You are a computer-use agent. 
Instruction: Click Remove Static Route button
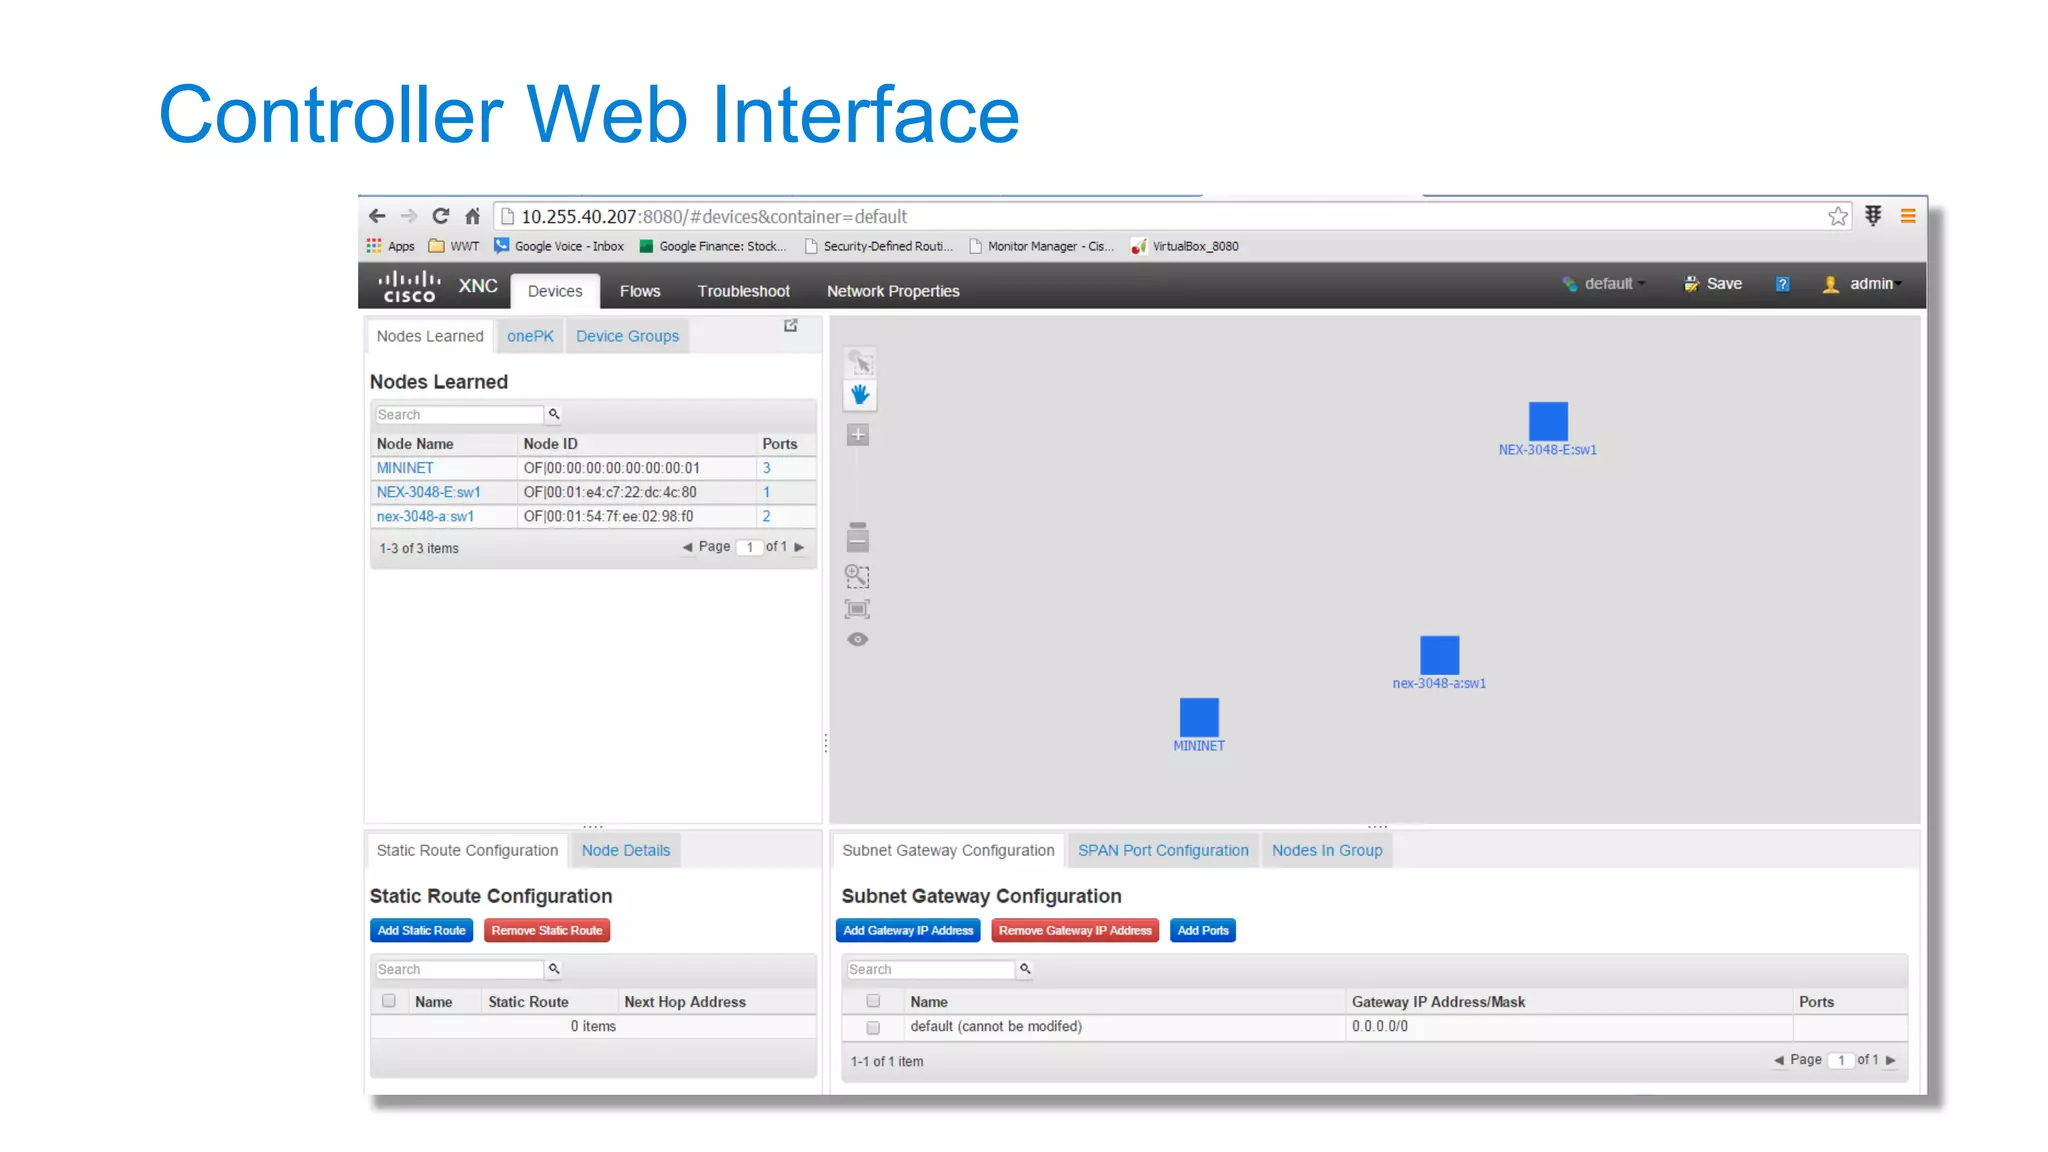point(547,930)
